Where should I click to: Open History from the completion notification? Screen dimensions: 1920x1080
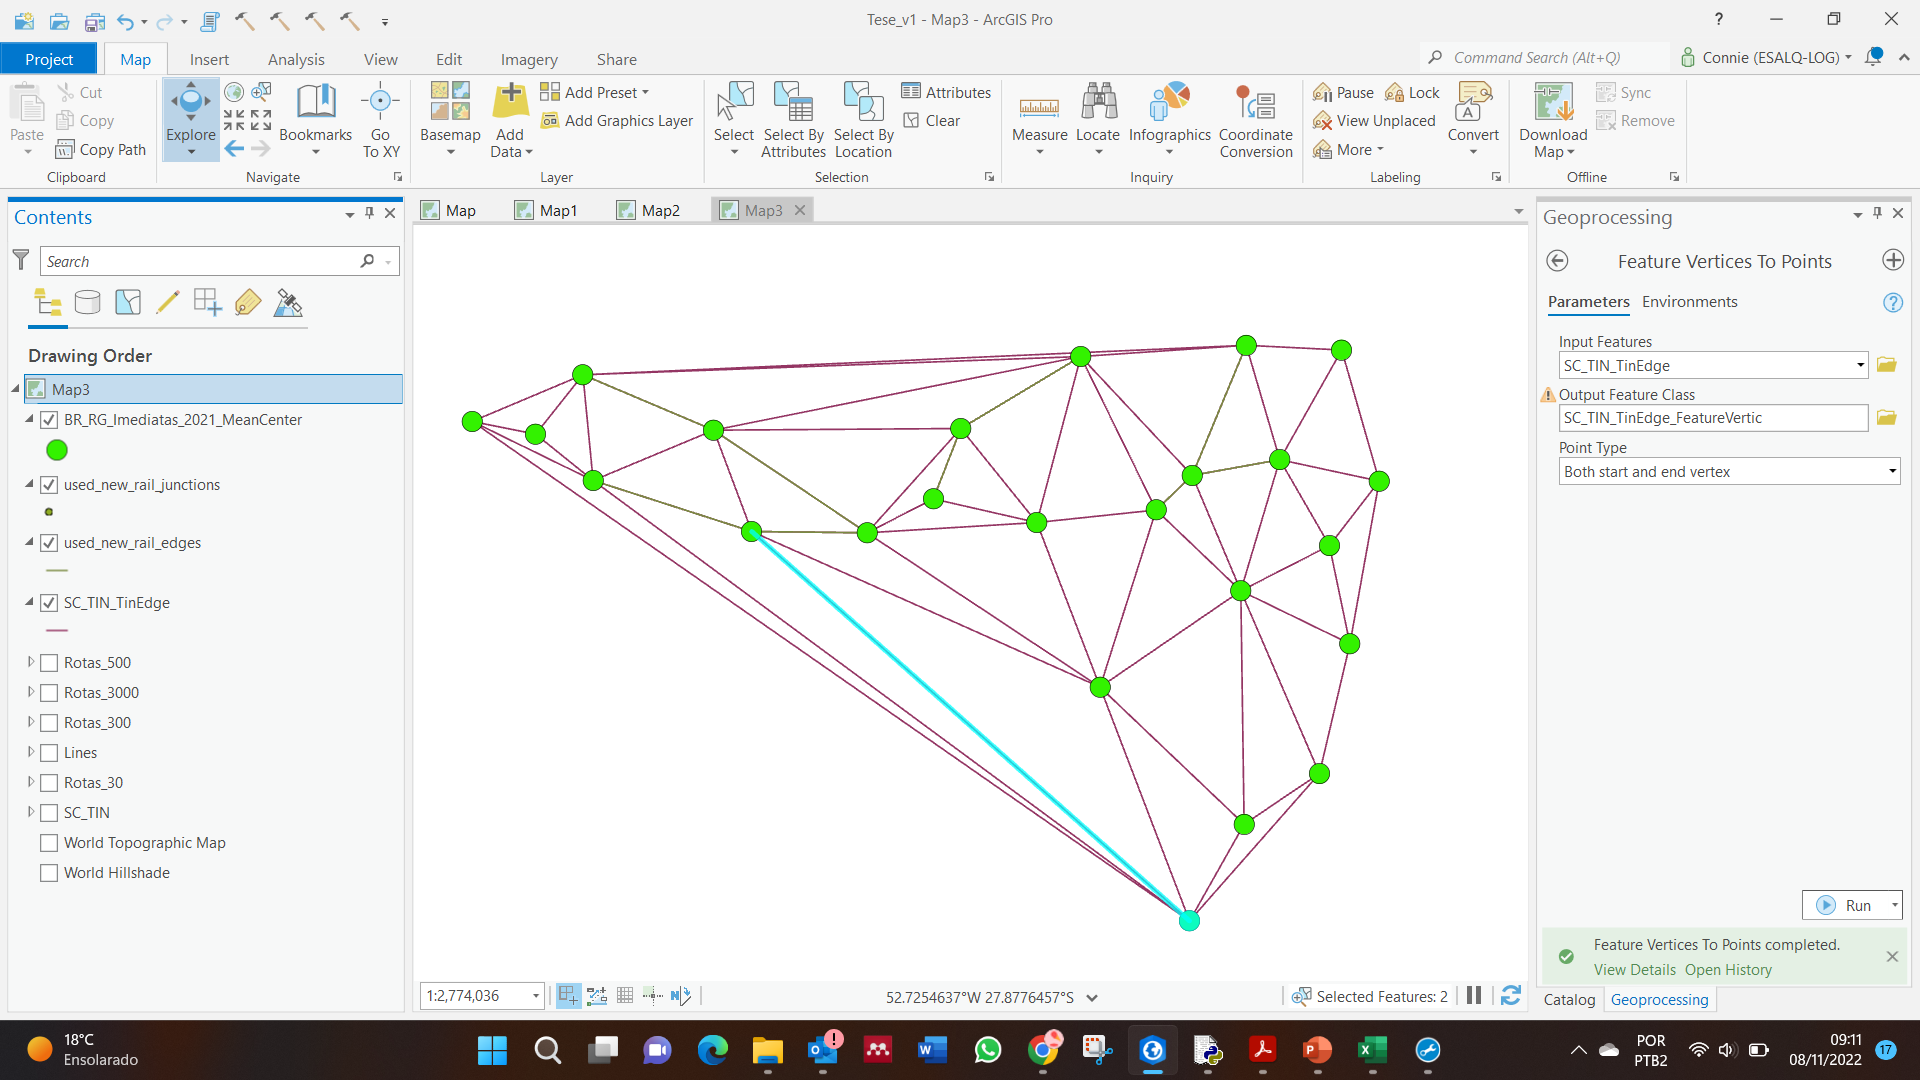(x=1728, y=969)
